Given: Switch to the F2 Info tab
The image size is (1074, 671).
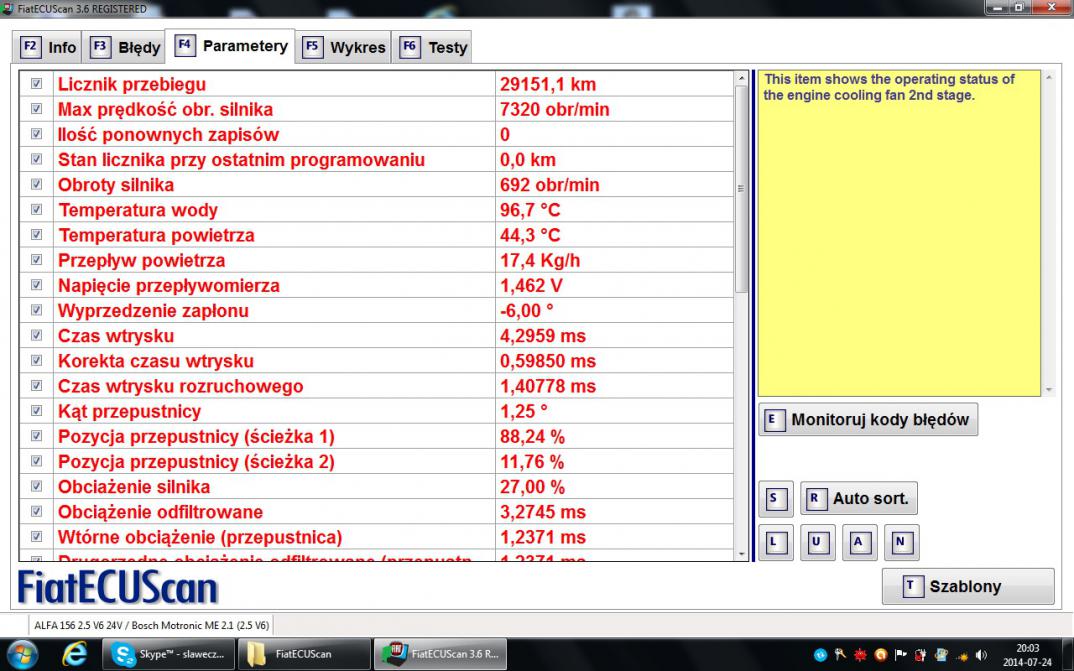Looking at the screenshot, I should click(47, 47).
